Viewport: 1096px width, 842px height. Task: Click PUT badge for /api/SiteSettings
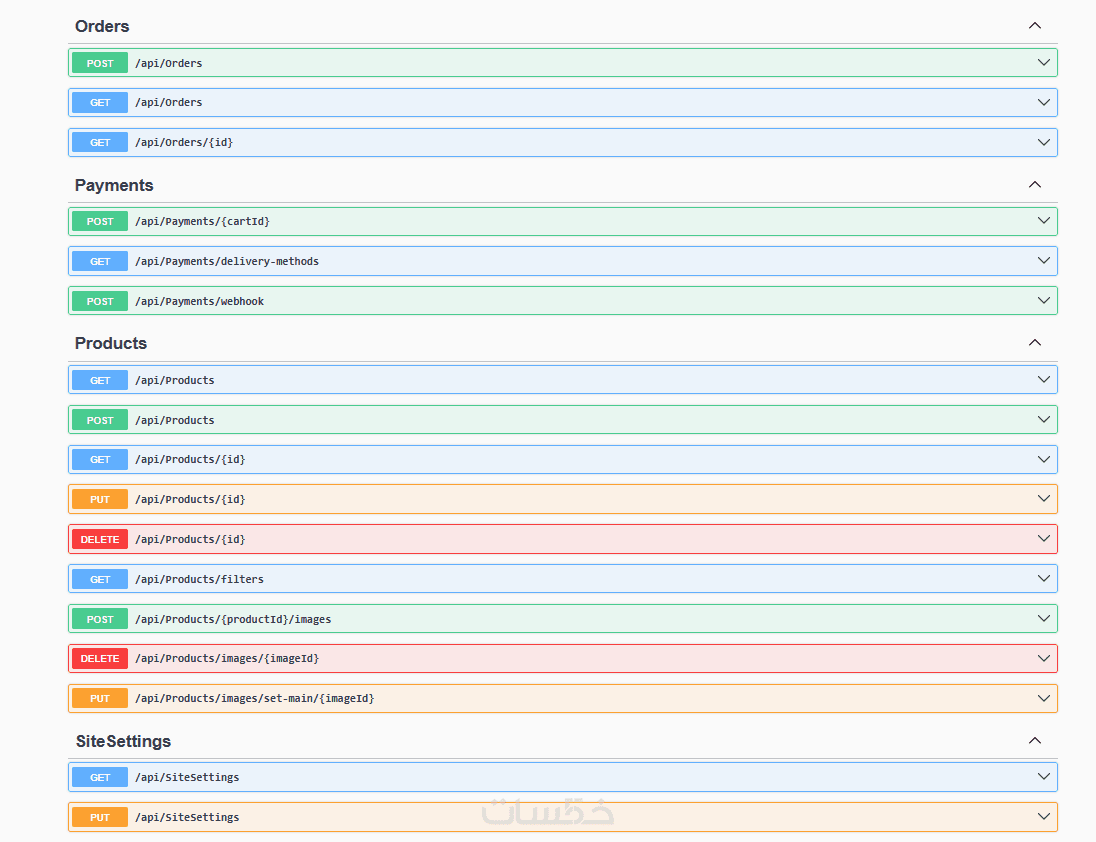[100, 817]
